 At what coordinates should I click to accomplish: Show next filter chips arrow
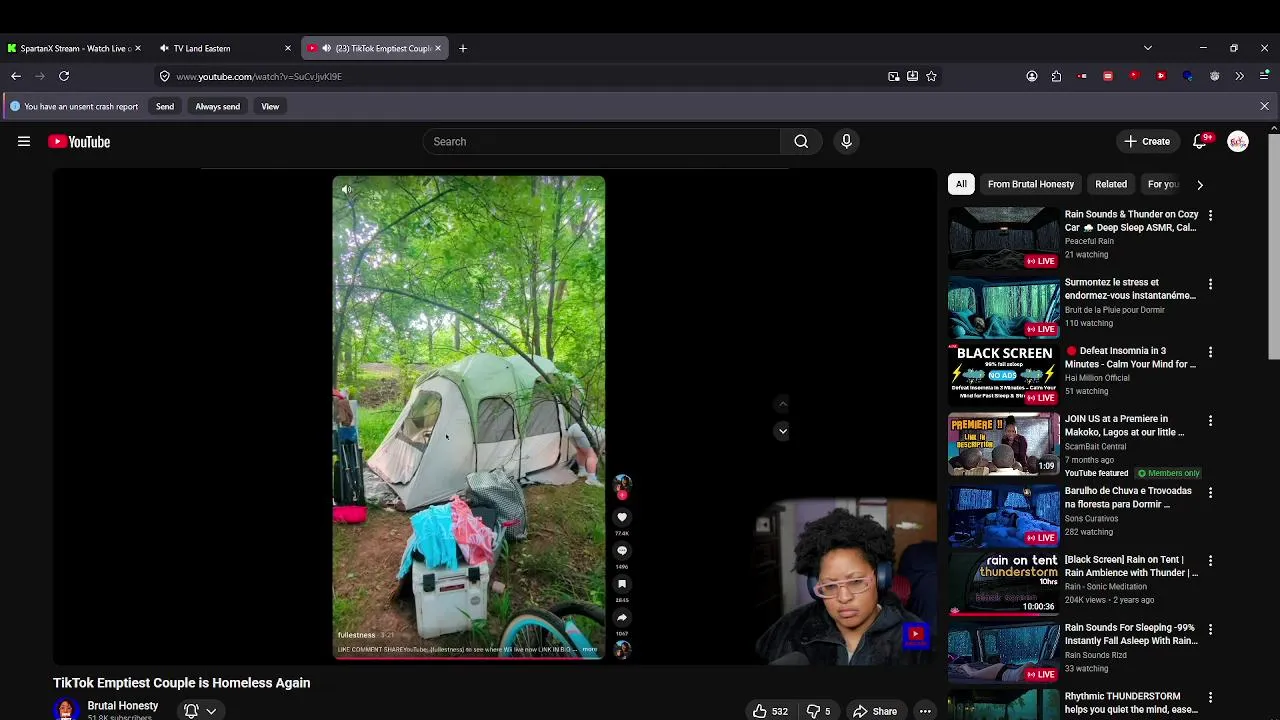[x=1200, y=184]
